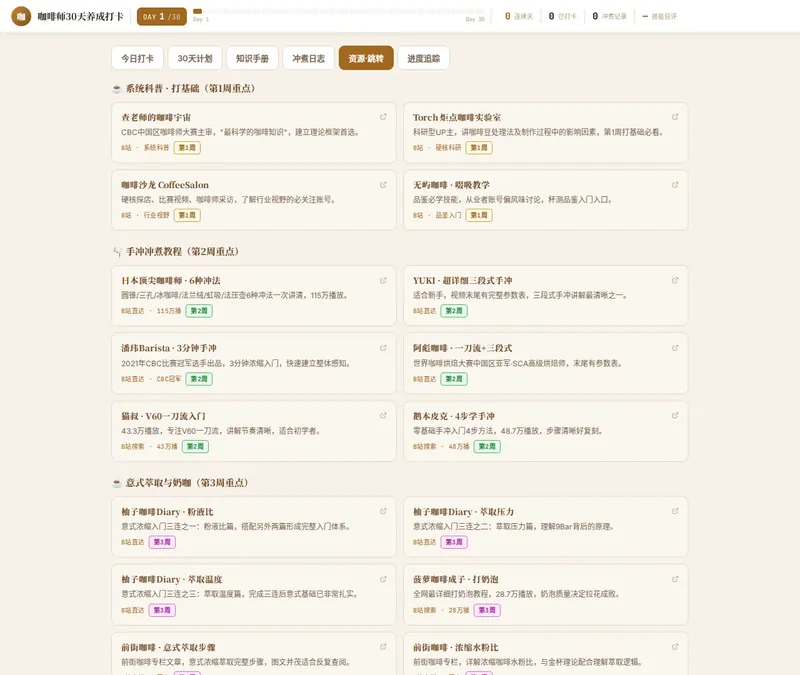Open external link icon on 无屿咖啡·啜吸教学 card

coord(675,185)
